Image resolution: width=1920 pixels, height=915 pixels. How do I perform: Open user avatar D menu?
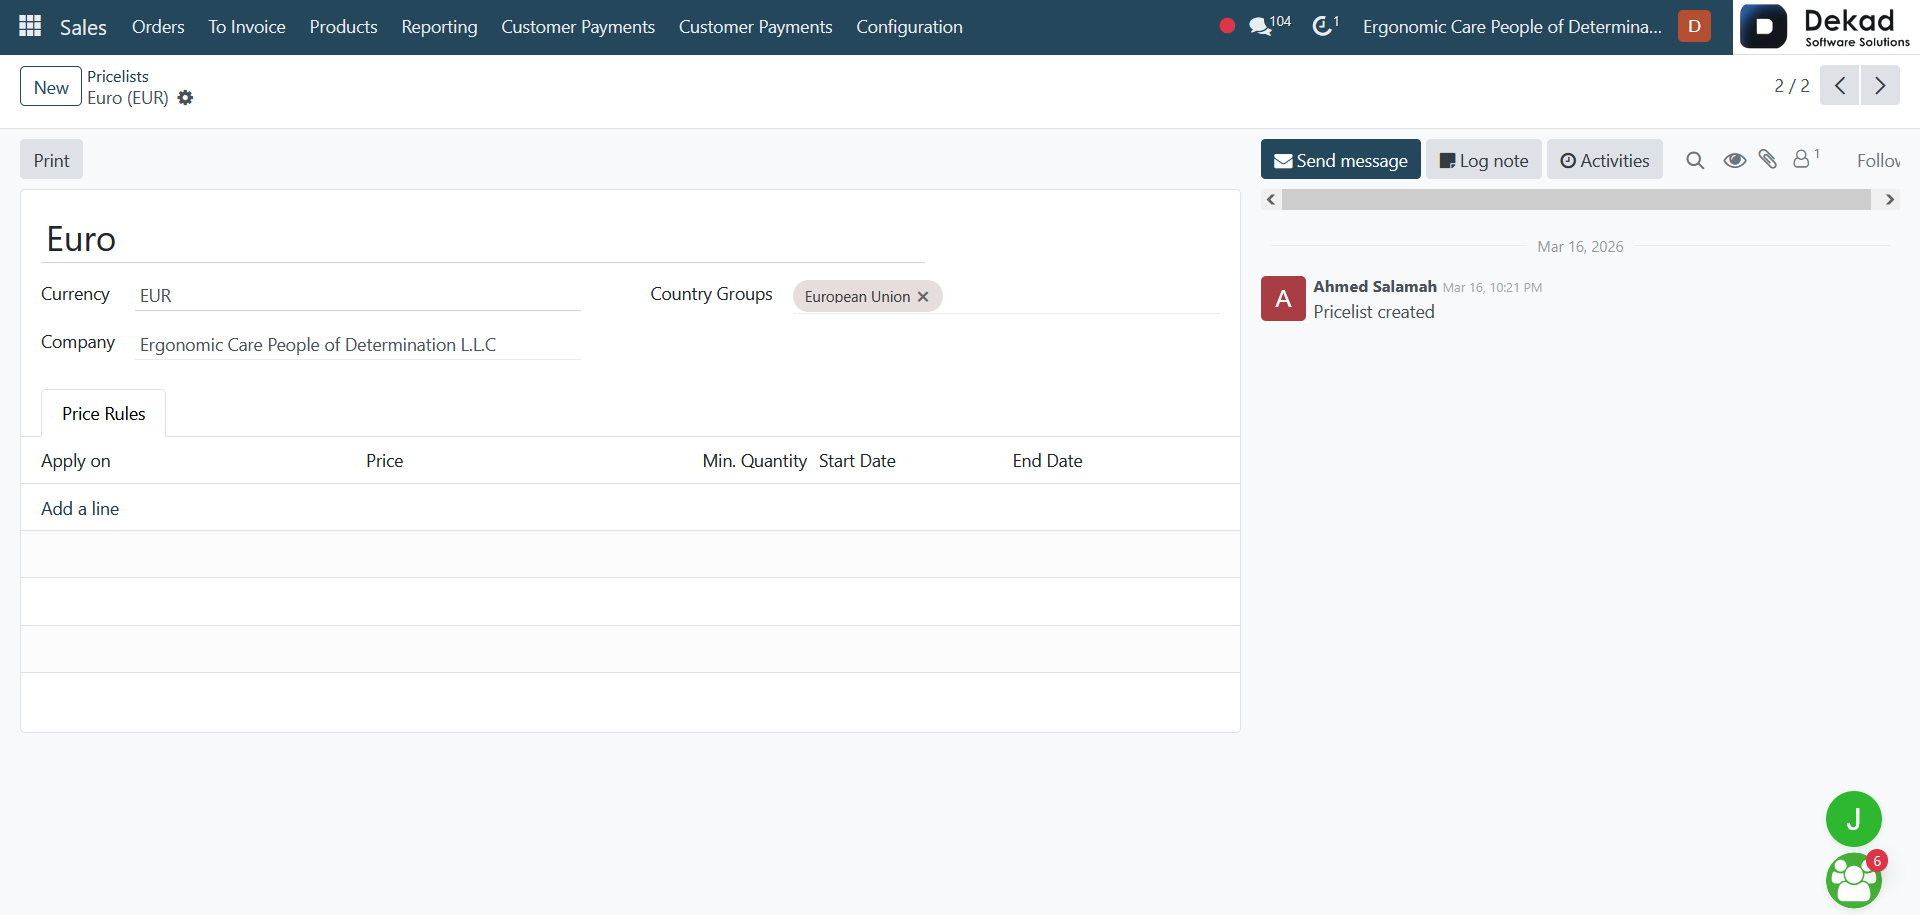[x=1694, y=26]
